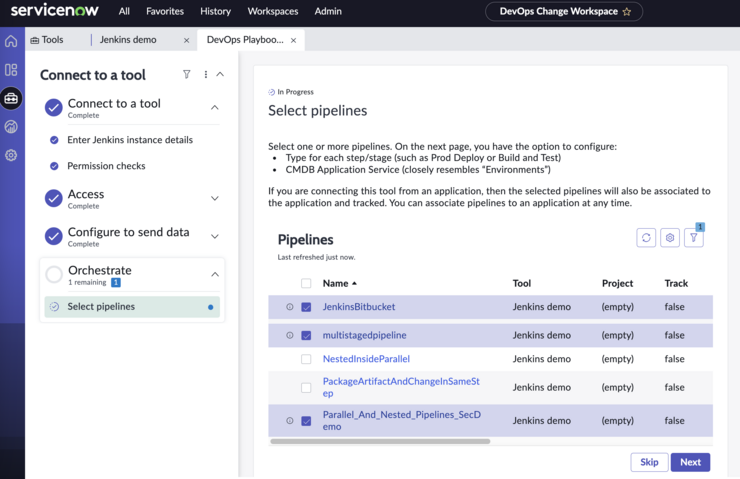
Task: Check the NestedInsideParallel checkbox
Action: point(306,359)
